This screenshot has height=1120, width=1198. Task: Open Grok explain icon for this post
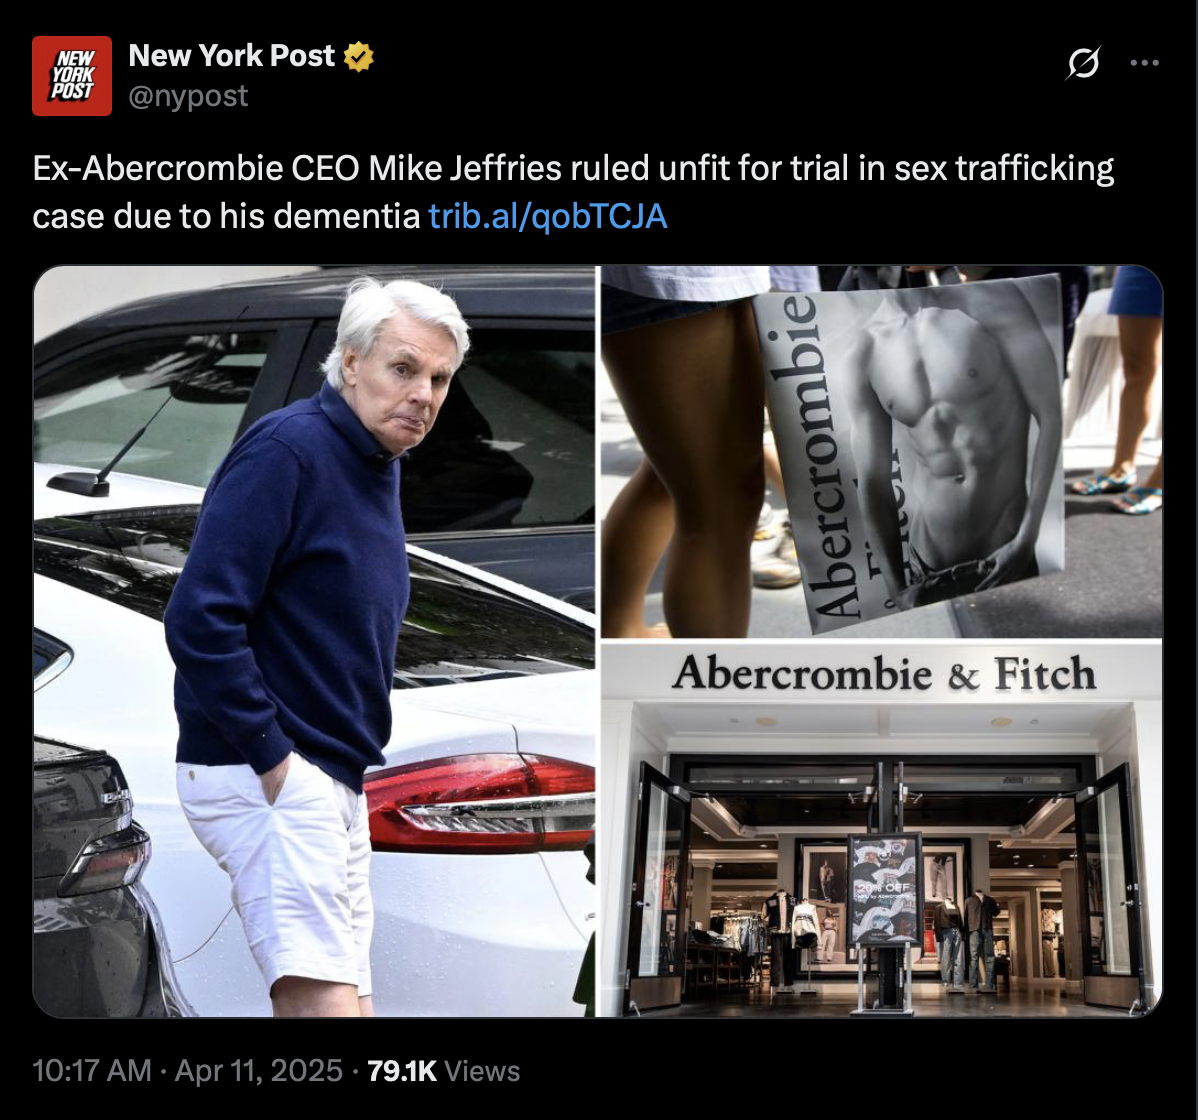tap(1083, 63)
